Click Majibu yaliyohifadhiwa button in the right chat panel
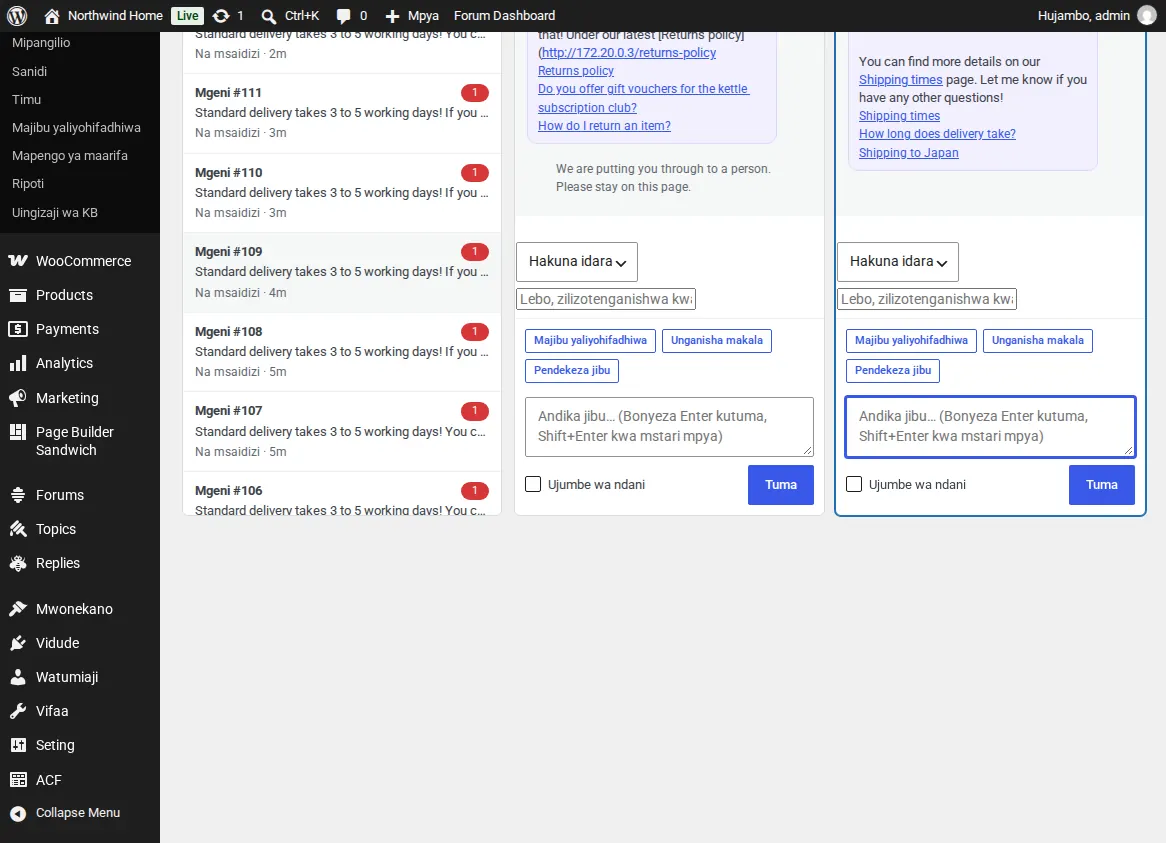 (911, 340)
